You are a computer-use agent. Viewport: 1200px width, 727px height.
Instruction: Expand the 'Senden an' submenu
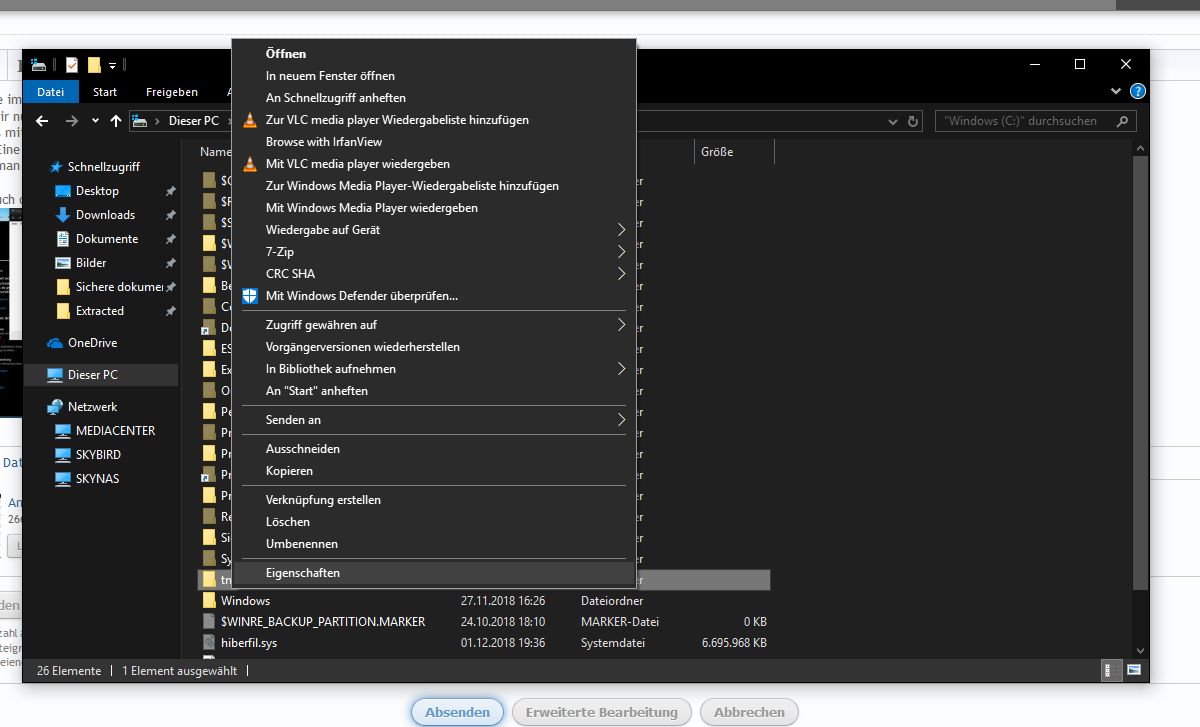coord(433,420)
